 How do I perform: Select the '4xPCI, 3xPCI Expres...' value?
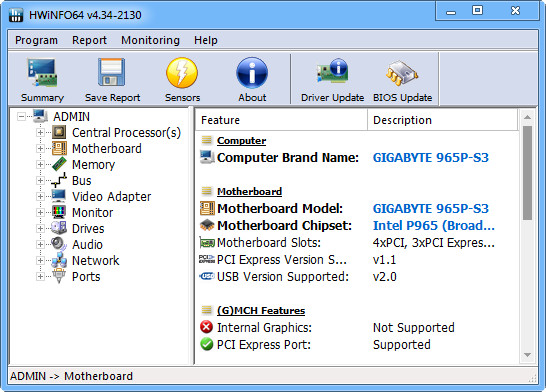pos(434,243)
